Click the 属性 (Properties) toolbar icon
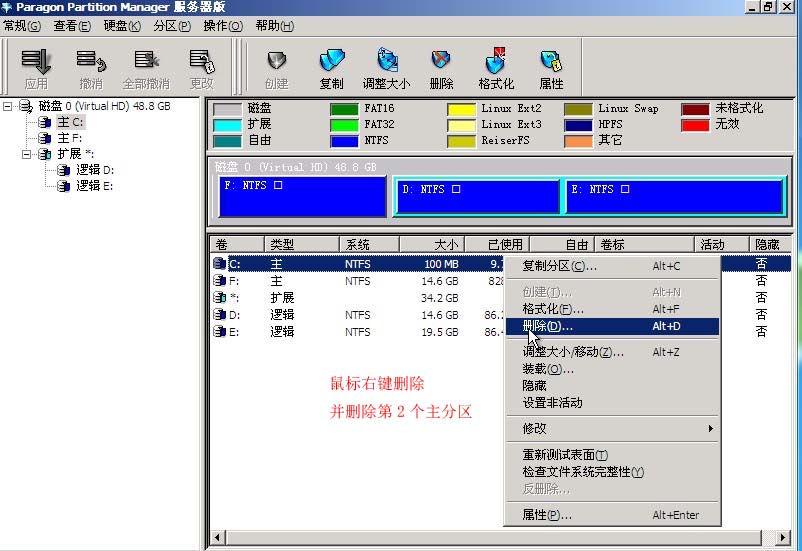Viewport: 802px width, 551px height. pos(551,69)
